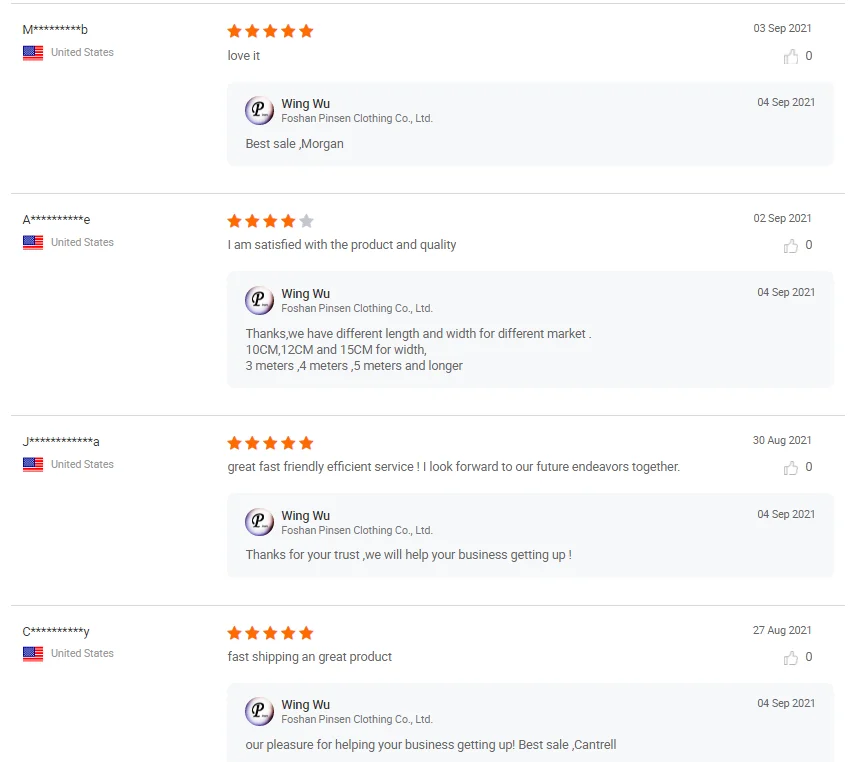Thumbs-up the 'fast shipping' review
This screenshot has height=762, width=849.
click(x=791, y=658)
